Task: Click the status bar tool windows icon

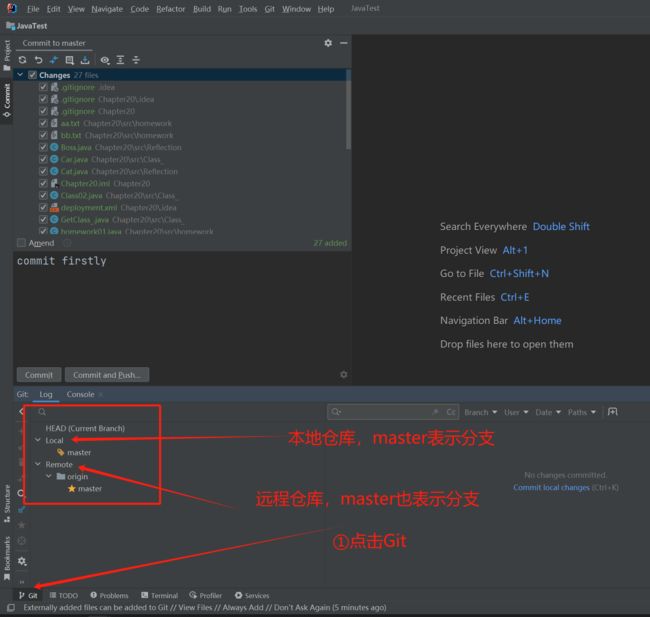Action: [11, 607]
